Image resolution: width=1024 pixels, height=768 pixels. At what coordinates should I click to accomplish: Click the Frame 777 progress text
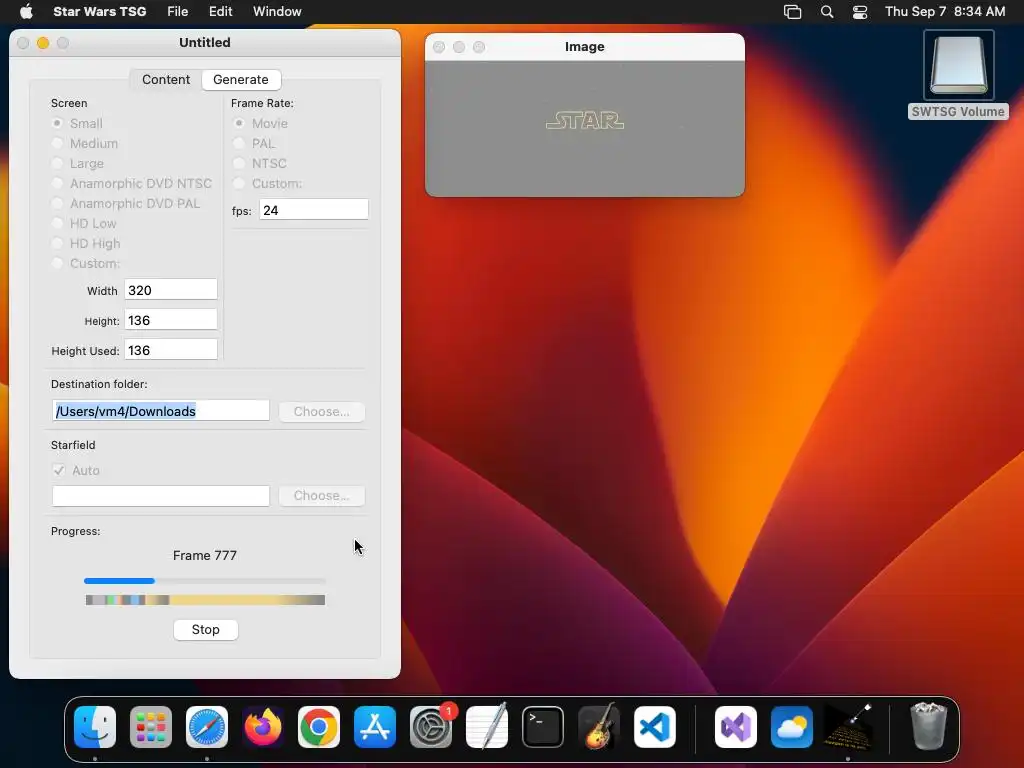point(205,556)
